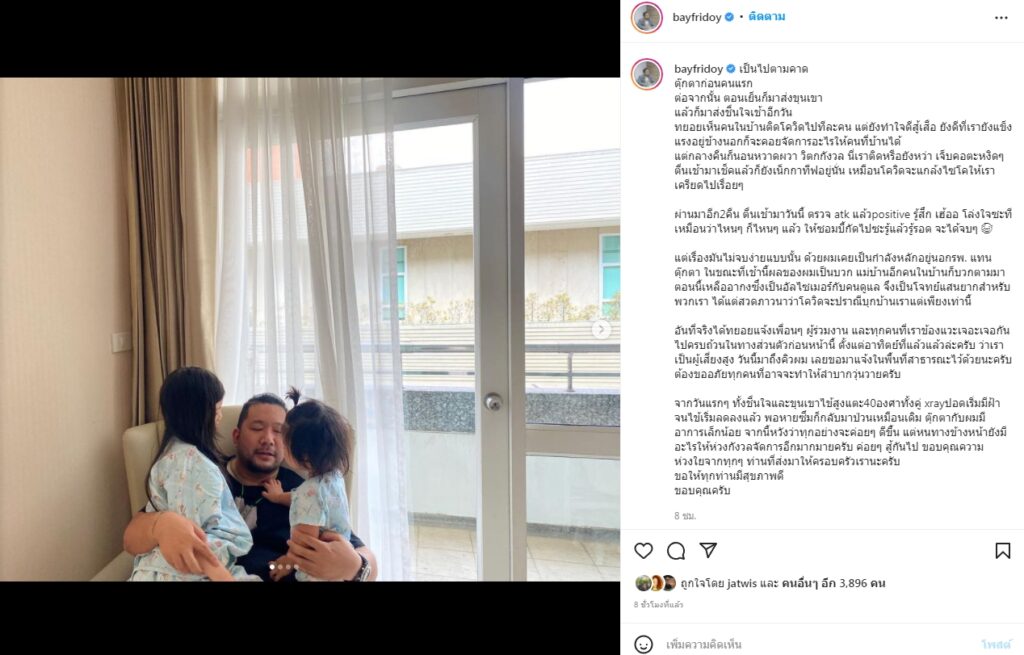This screenshot has width=1024, height=655.
Task: Open comments via speech bubble icon
Action: [x=676, y=551]
